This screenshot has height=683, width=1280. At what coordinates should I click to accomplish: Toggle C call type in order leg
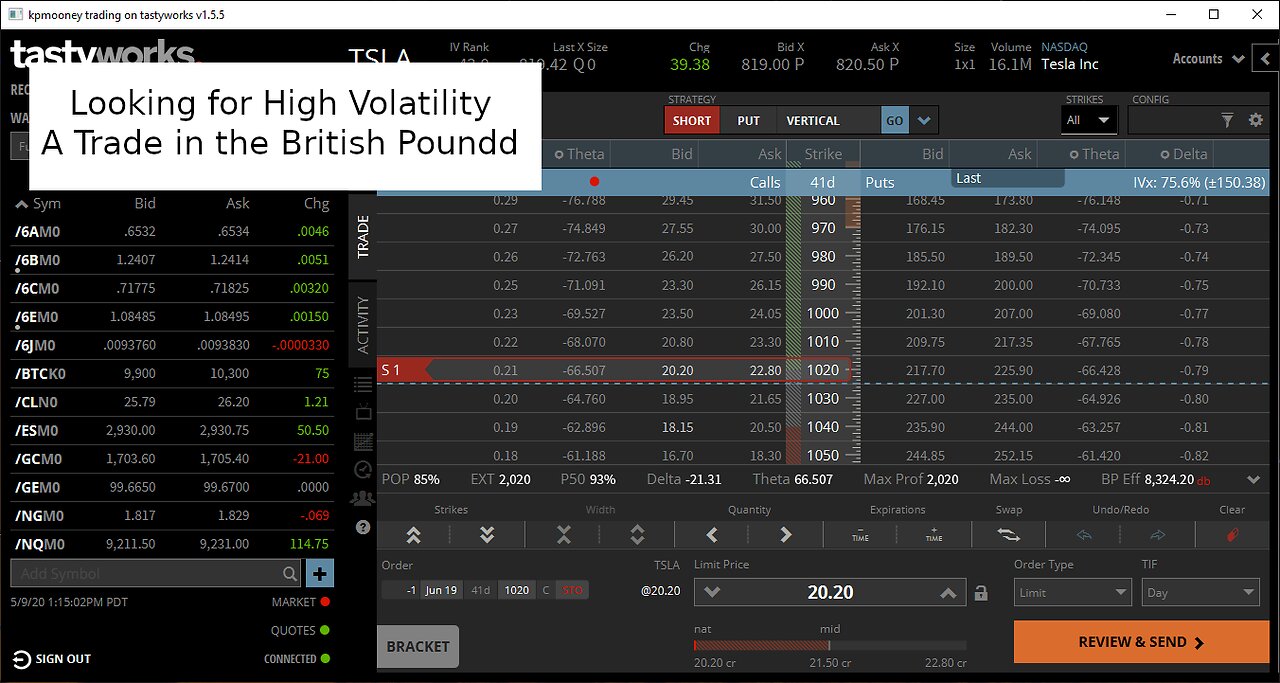(546, 590)
